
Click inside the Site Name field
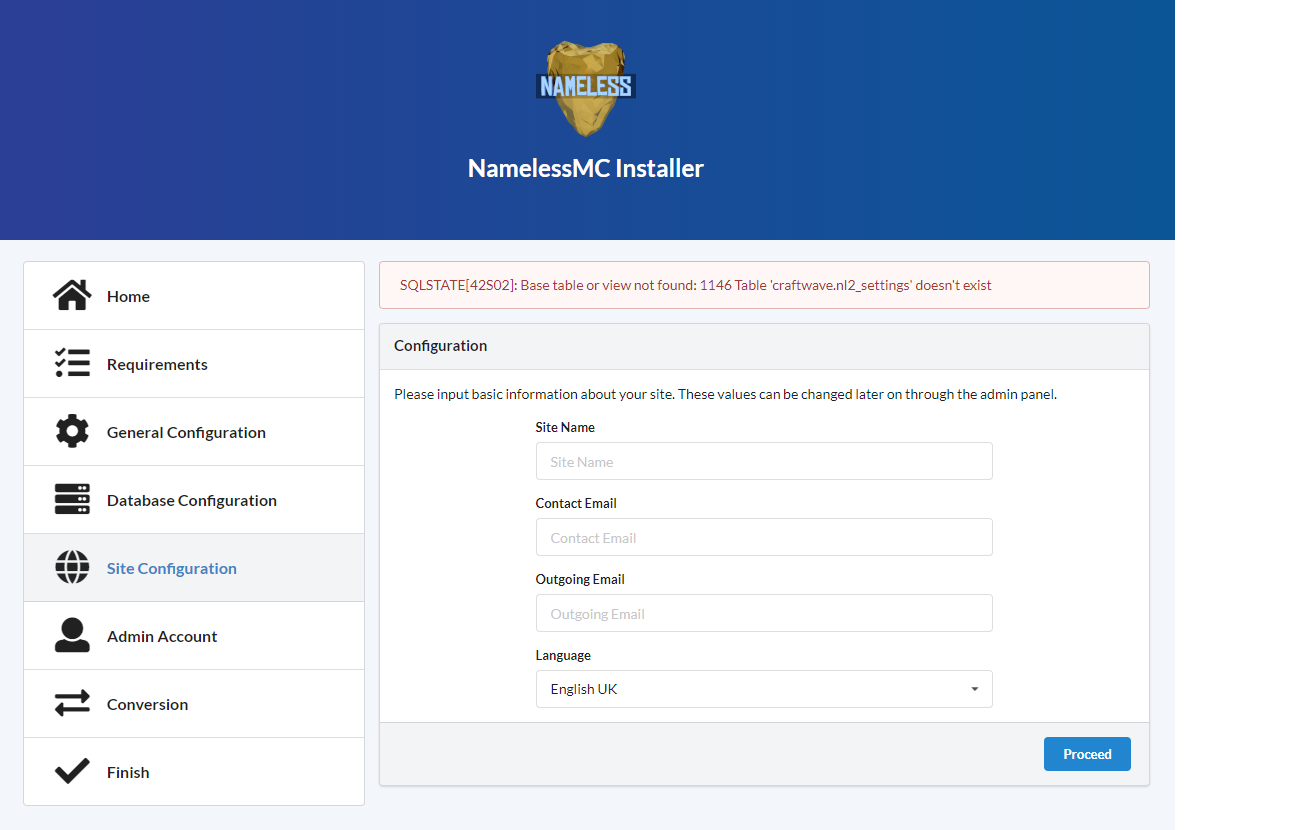[763, 461]
